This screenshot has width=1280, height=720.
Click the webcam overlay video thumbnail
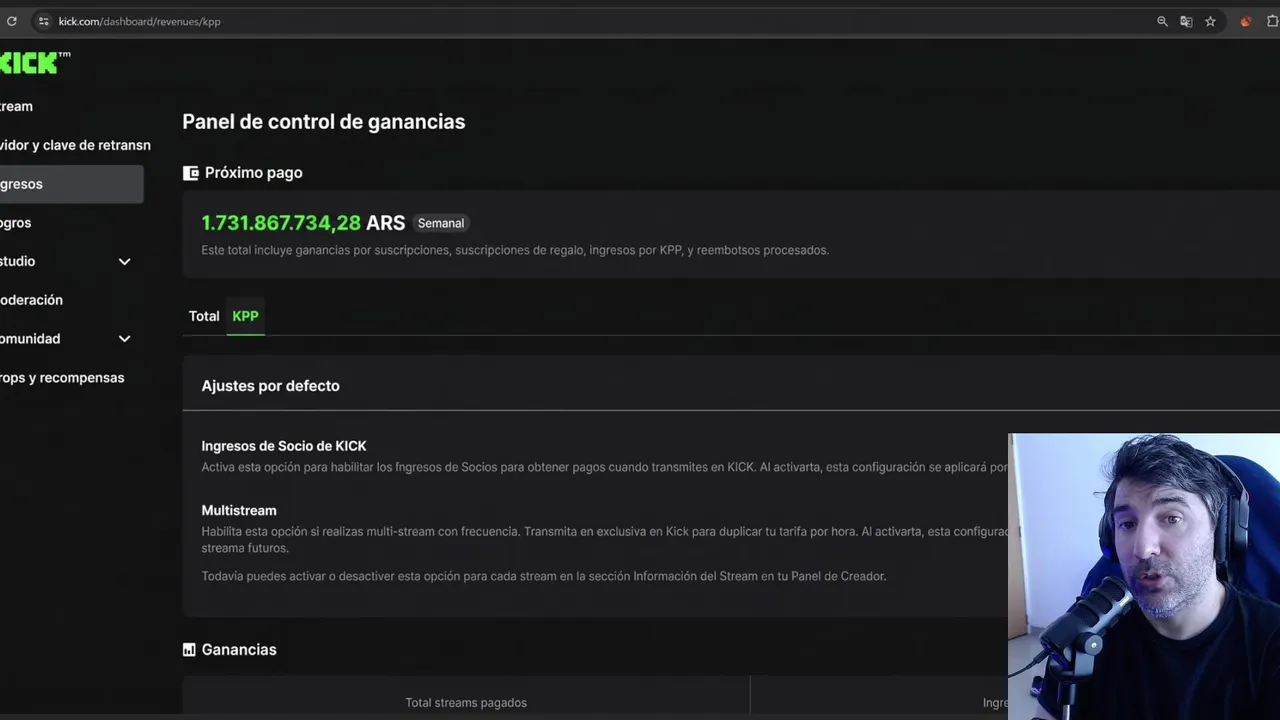pyautogui.click(x=1144, y=576)
